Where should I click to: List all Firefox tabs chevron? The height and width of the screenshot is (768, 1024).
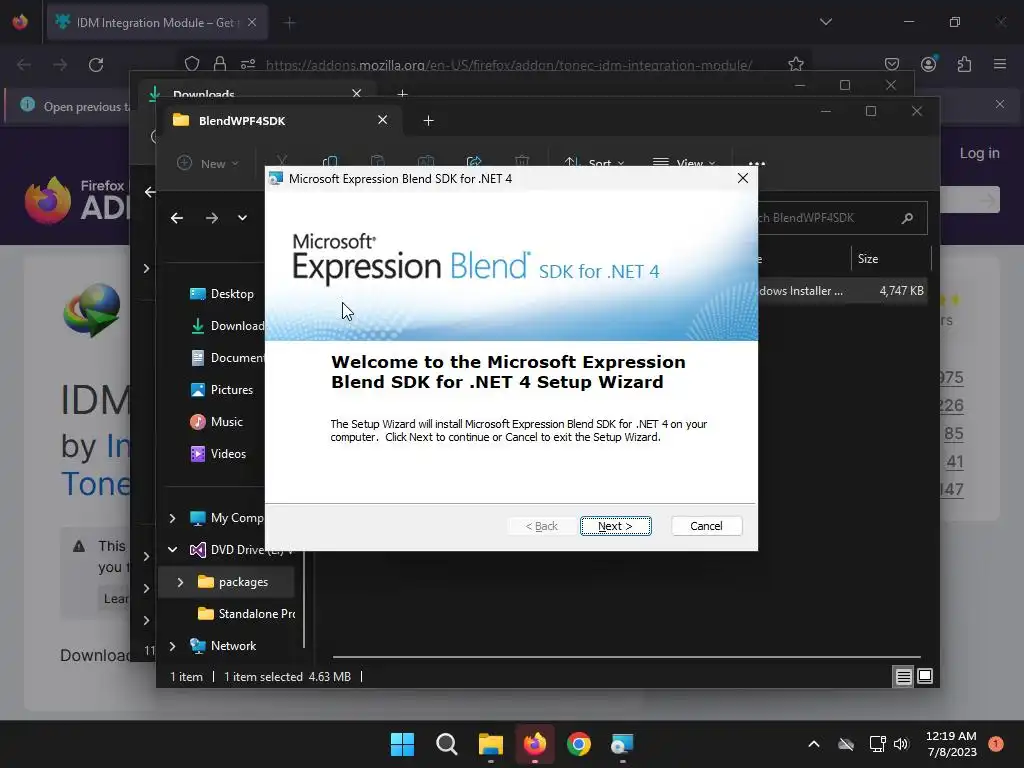[825, 22]
